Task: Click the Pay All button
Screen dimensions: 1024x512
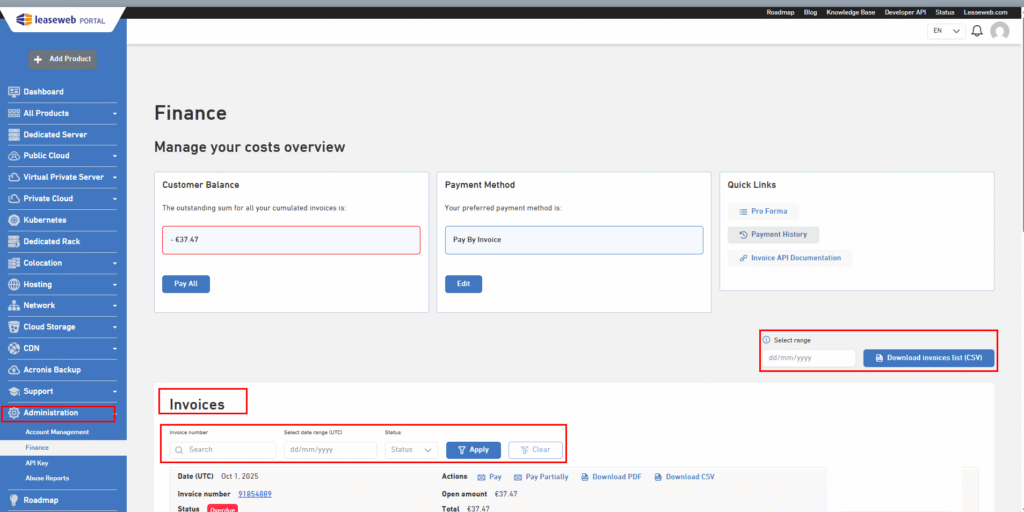Action: point(186,284)
